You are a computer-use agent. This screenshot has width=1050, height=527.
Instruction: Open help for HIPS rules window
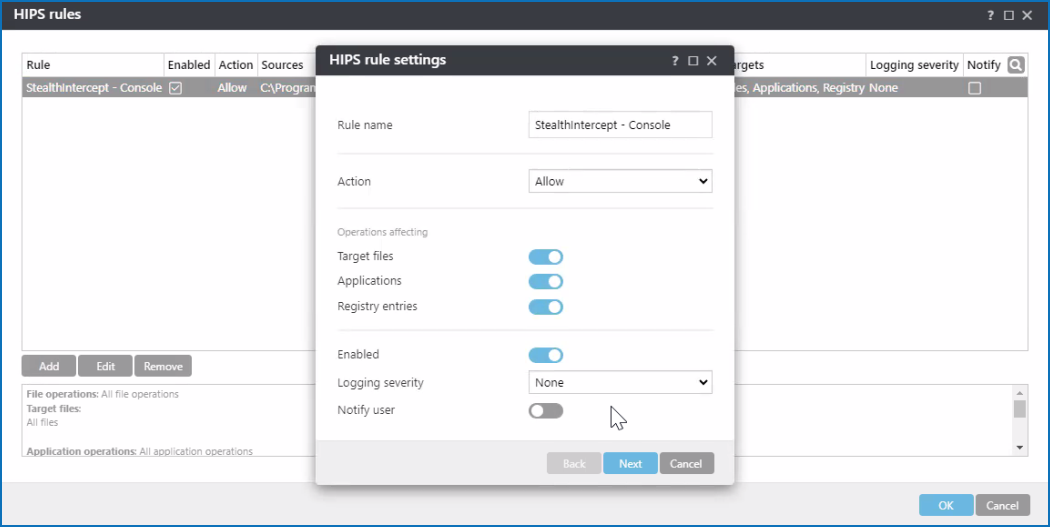pos(991,15)
